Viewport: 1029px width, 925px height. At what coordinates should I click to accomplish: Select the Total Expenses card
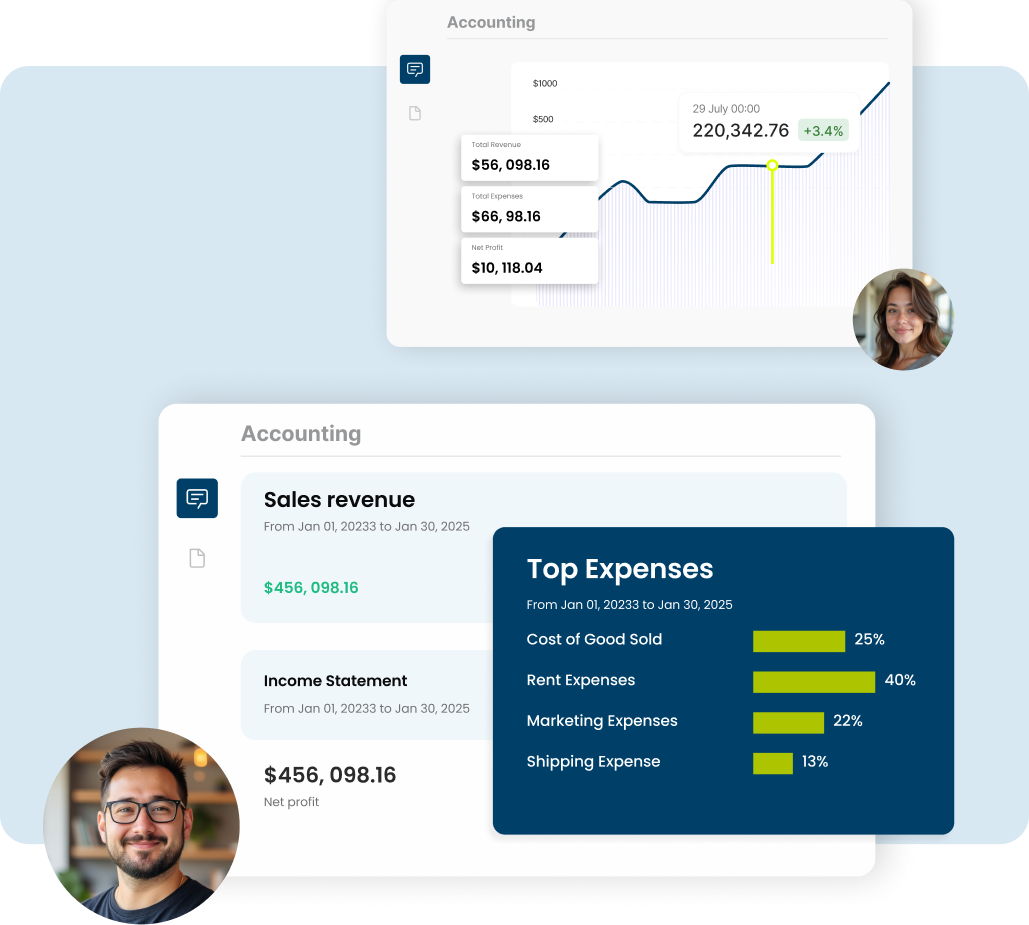pos(529,208)
